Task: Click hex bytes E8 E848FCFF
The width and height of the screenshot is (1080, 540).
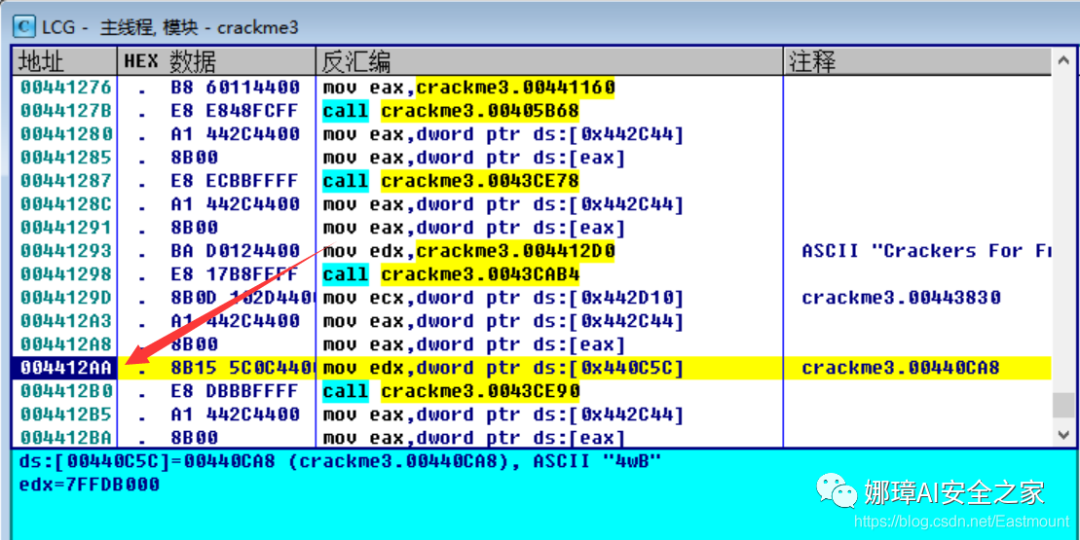Action: (x=236, y=111)
